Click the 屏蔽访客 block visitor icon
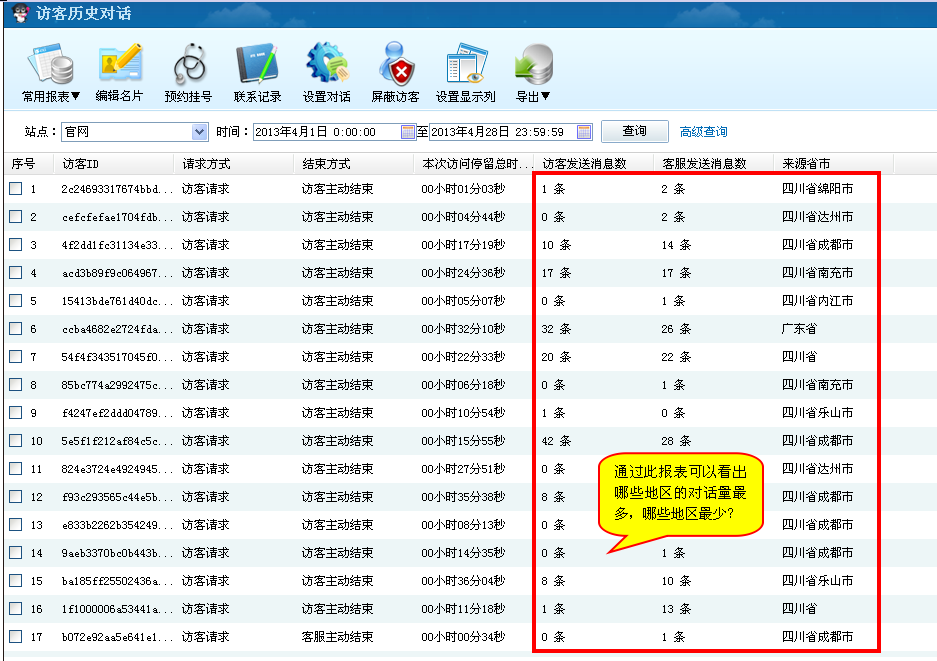 pos(395,66)
